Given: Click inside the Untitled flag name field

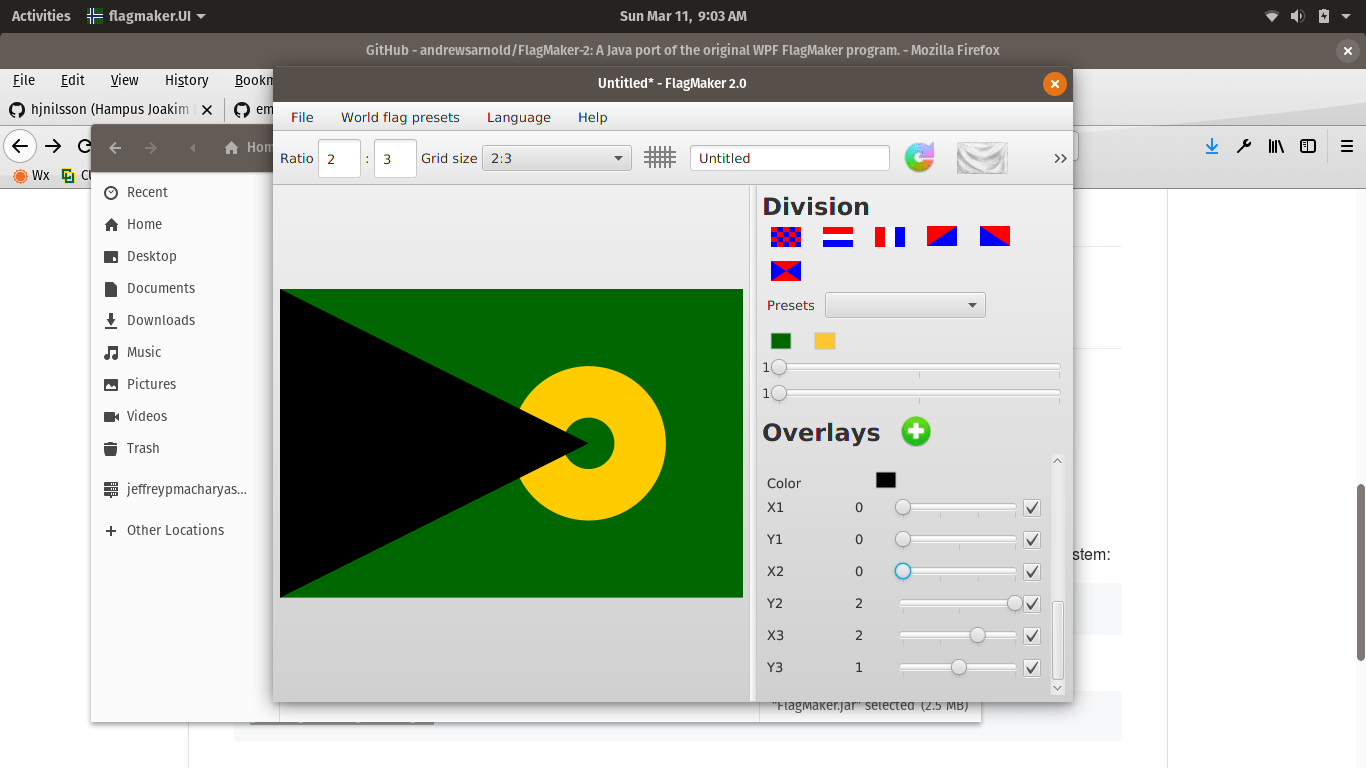Looking at the screenshot, I should coord(789,157).
